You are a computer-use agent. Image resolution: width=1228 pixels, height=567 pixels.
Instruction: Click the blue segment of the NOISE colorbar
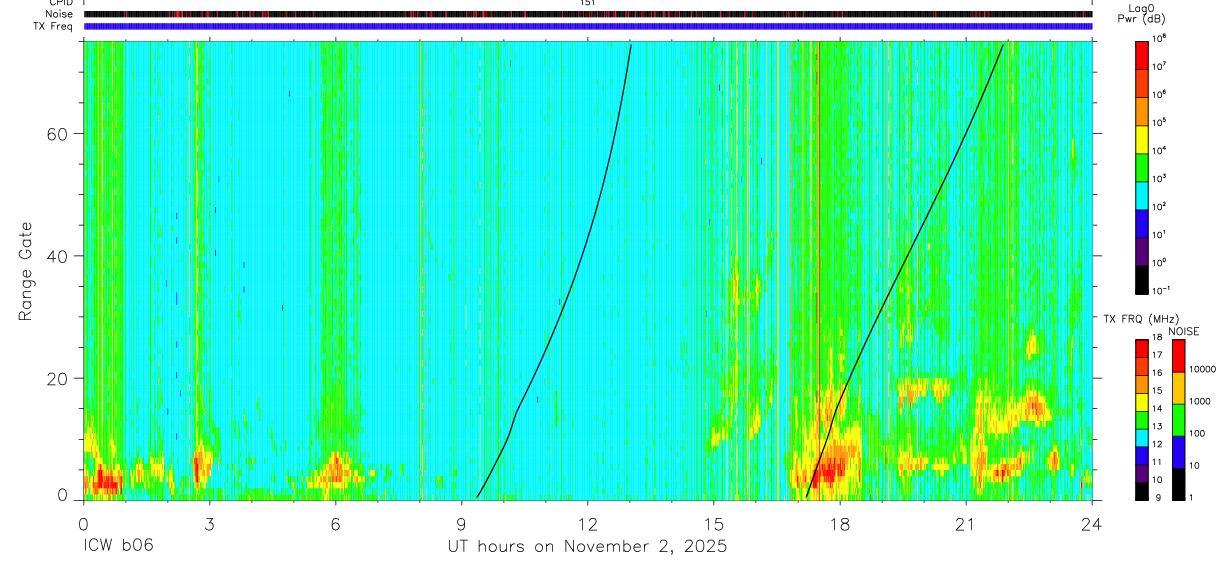[x=1178, y=452]
